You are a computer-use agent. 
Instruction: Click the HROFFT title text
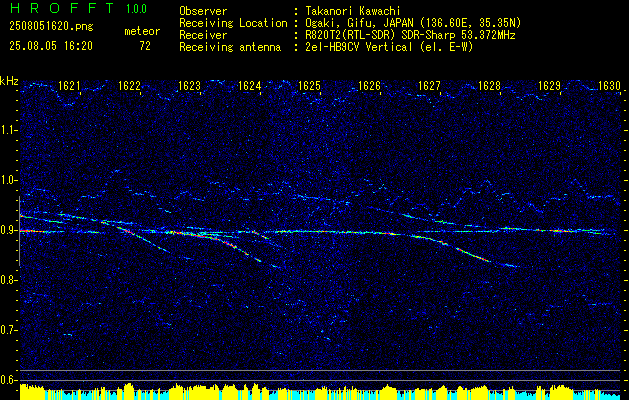(x=62, y=8)
